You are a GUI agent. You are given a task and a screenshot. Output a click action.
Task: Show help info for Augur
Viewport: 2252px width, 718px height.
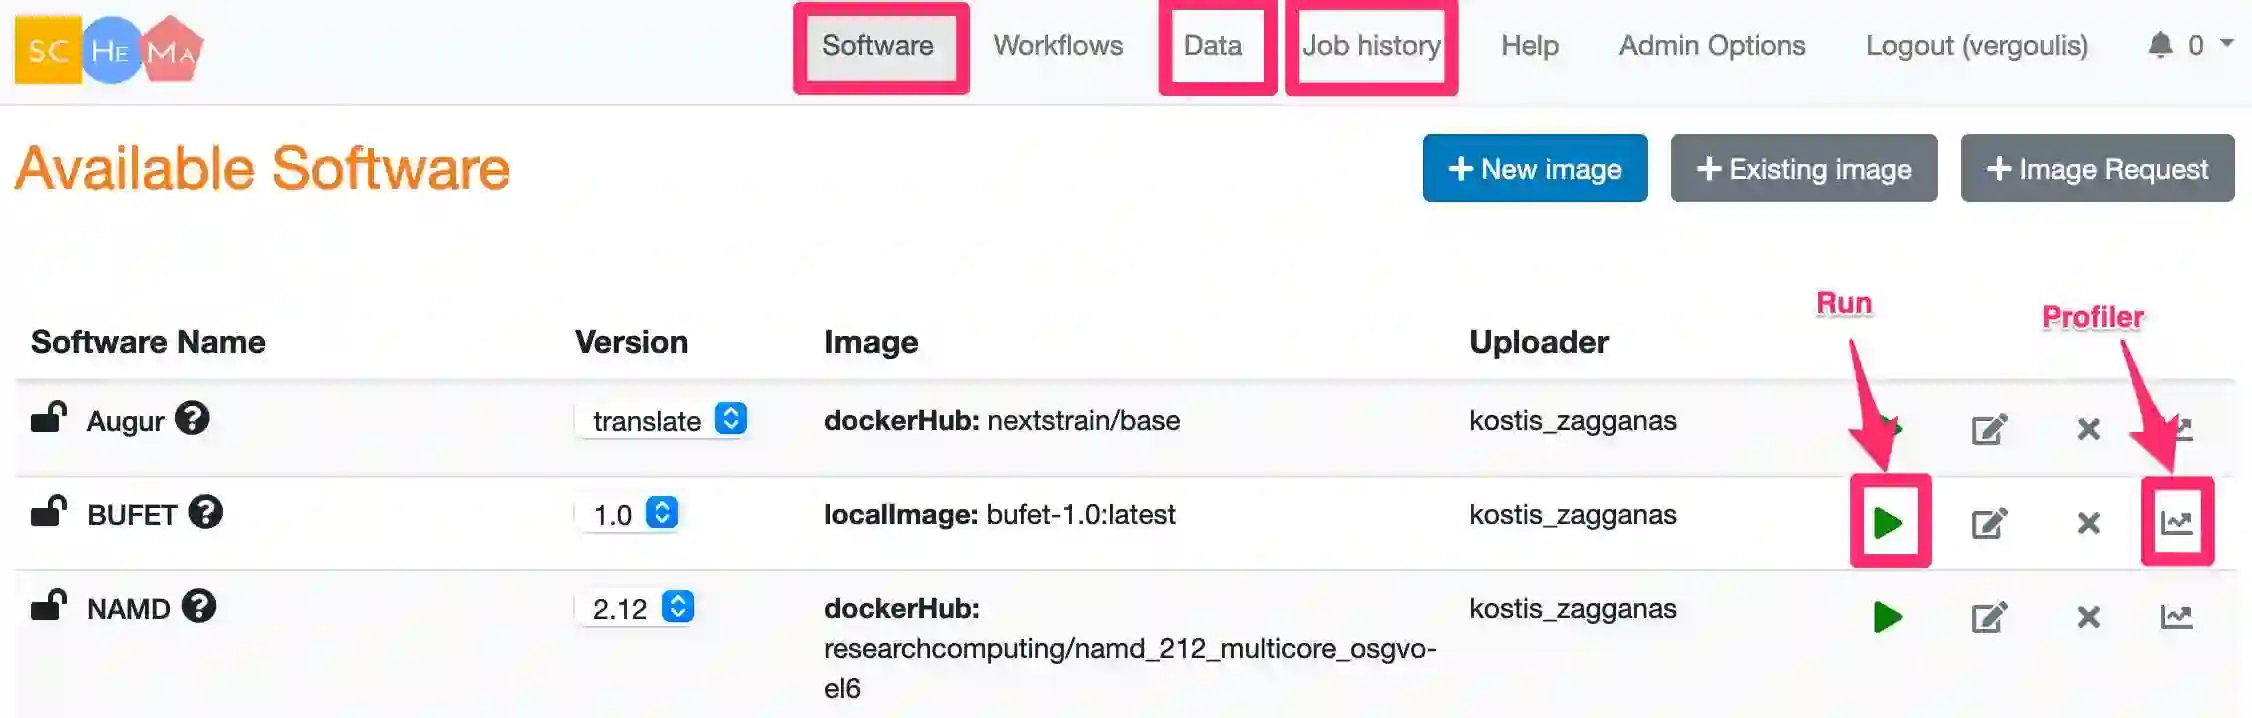click(192, 418)
